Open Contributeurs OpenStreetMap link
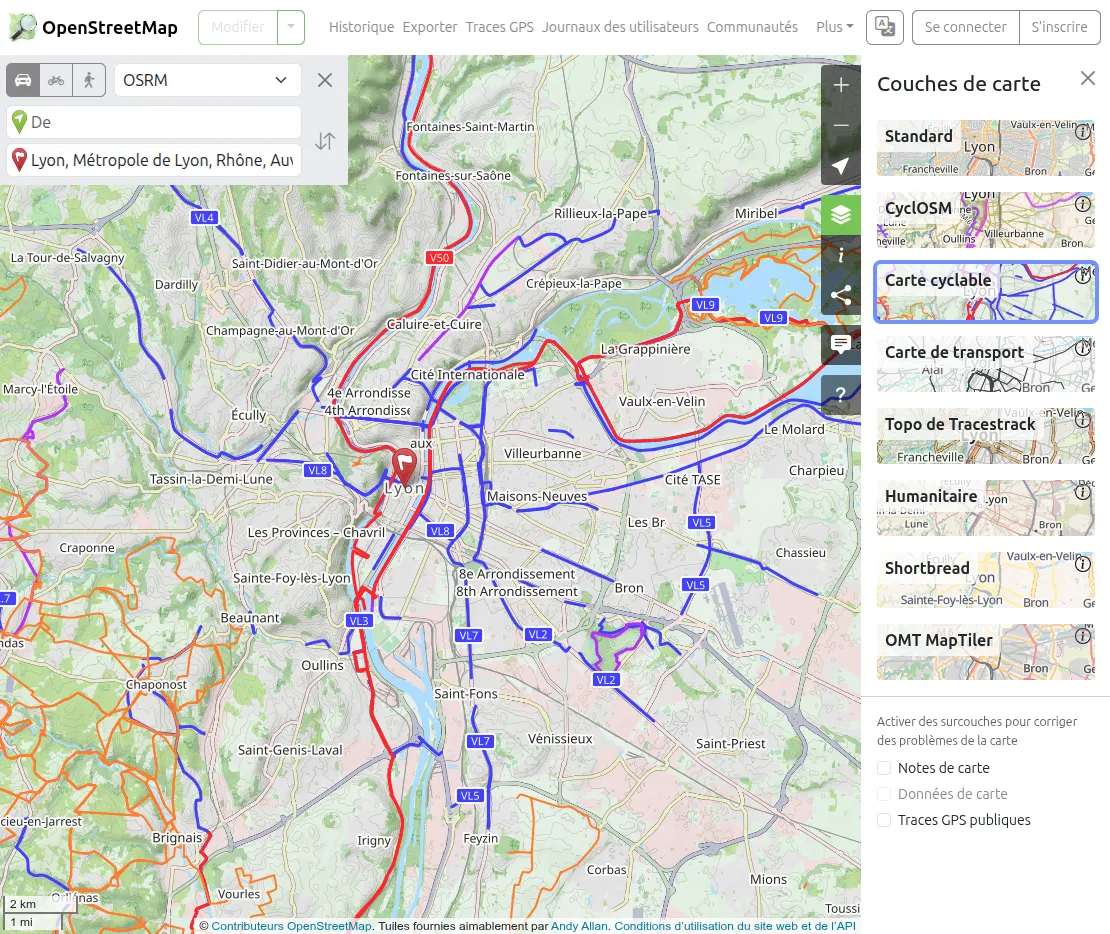 (291, 926)
